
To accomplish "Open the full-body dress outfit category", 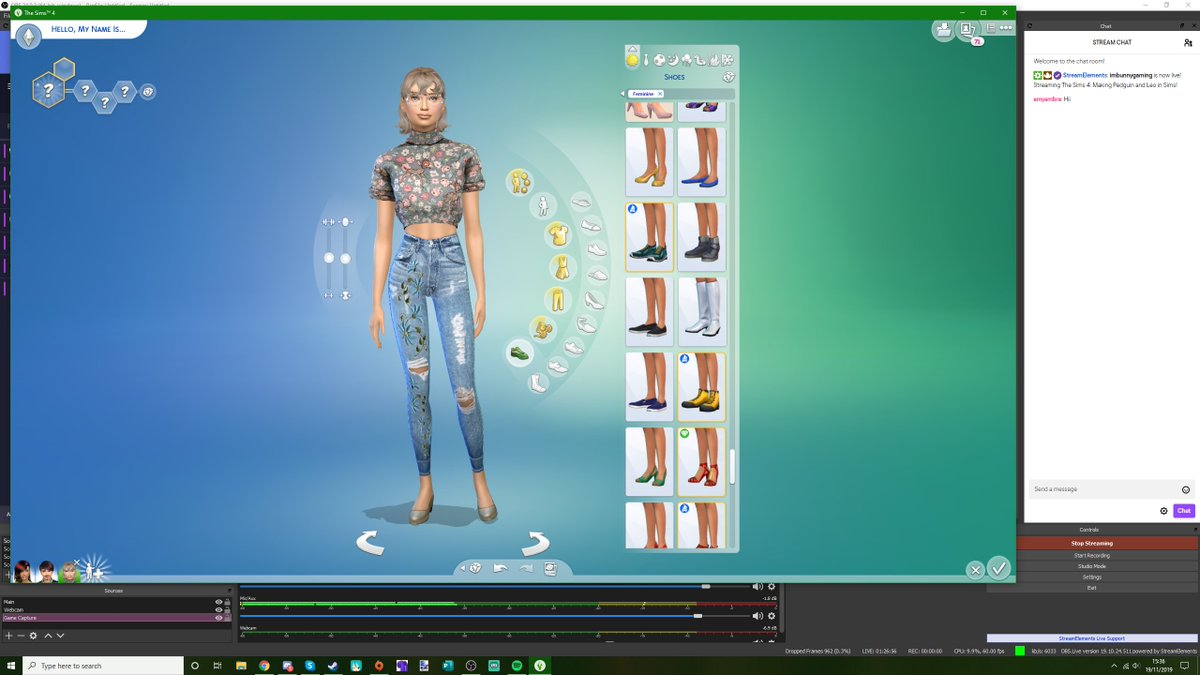I will [x=562, y=267].
